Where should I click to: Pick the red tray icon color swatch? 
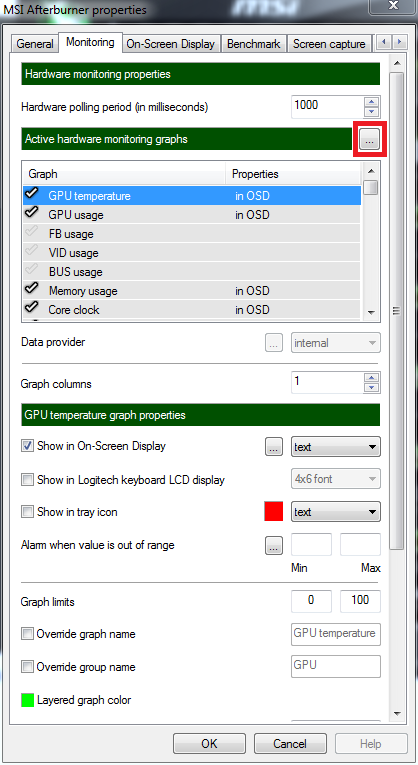pyautogui.click(x=274, y=512)
